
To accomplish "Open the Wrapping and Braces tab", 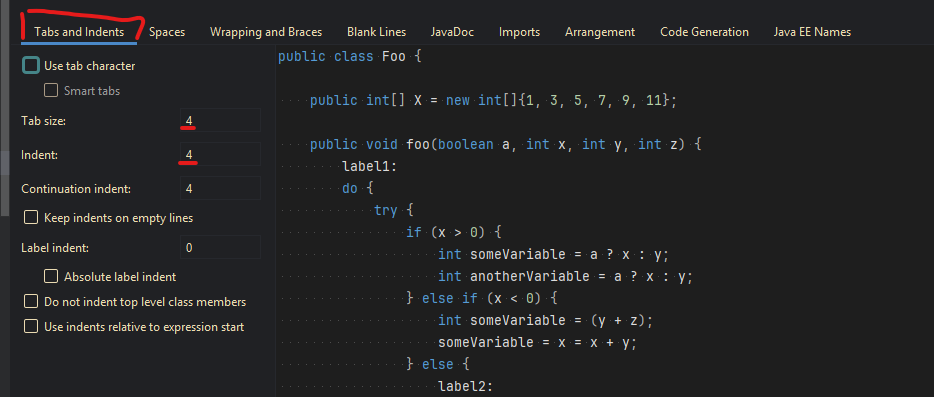I will point(266,32).
